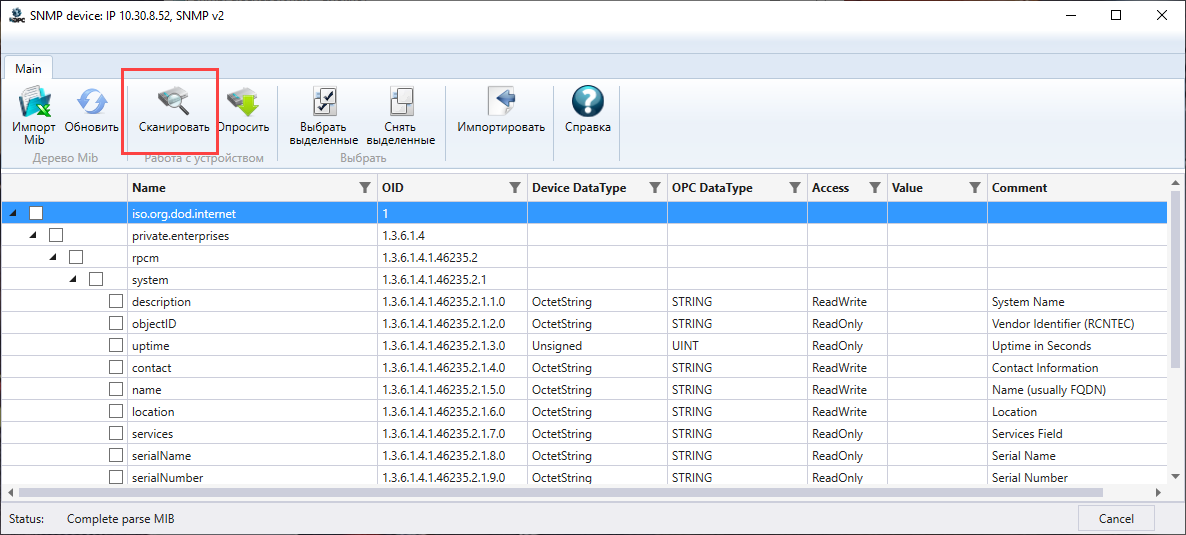The width and height of the screenshot is (1186, 535).
Task: Click the Unsigned data type cell
Action: point(597,345)
